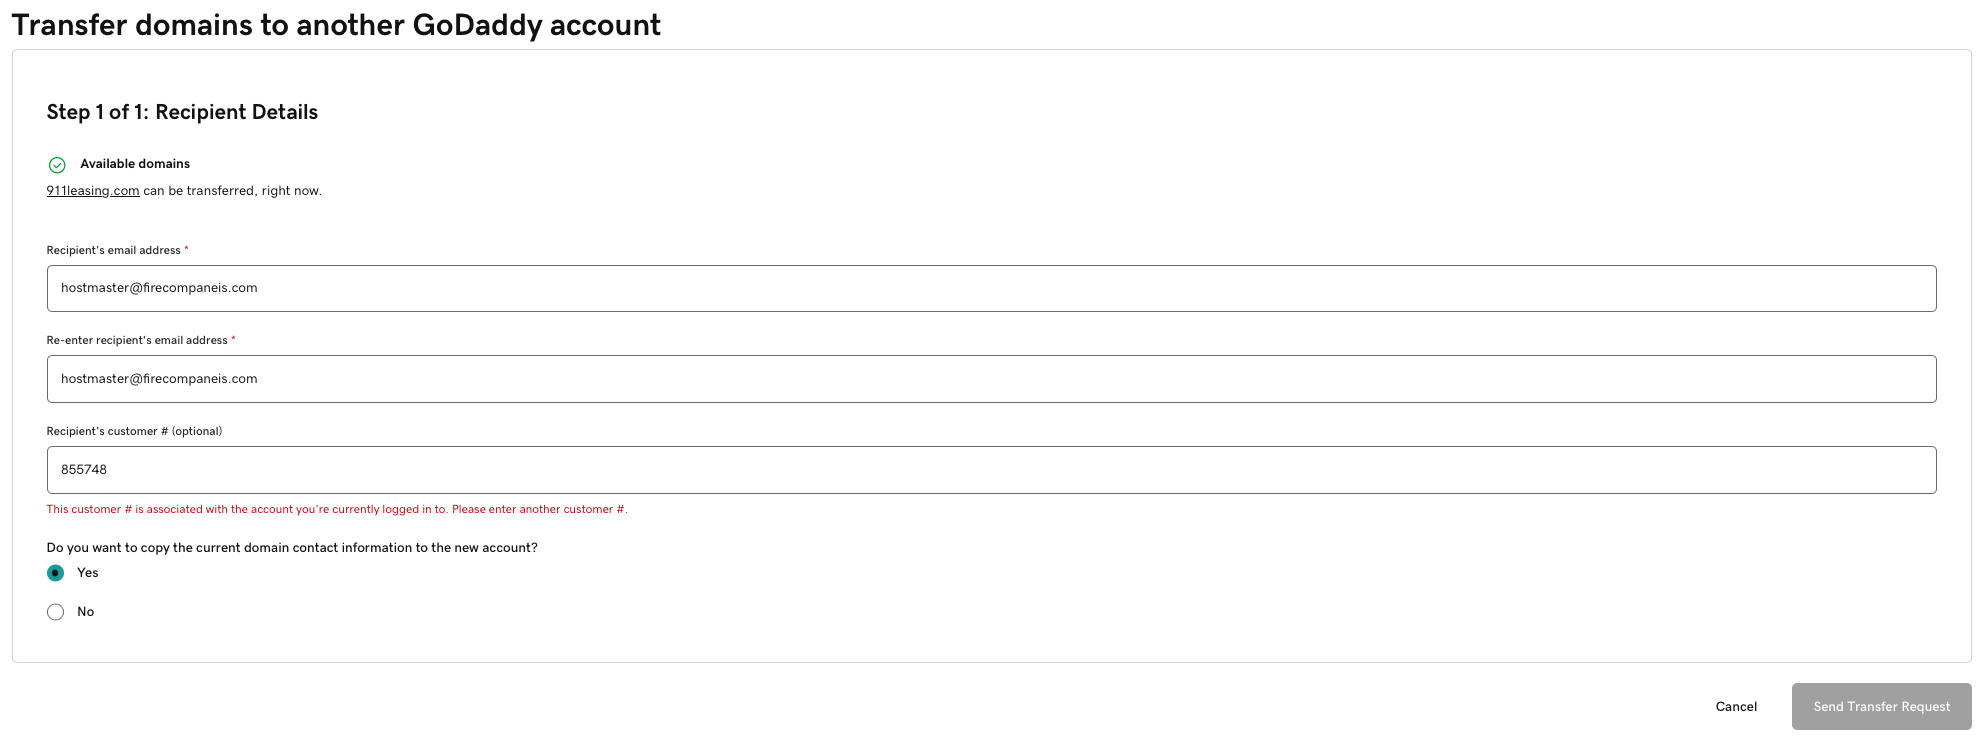
Task: Click the Send Transfer Request button
Action: click(1880, 707)
